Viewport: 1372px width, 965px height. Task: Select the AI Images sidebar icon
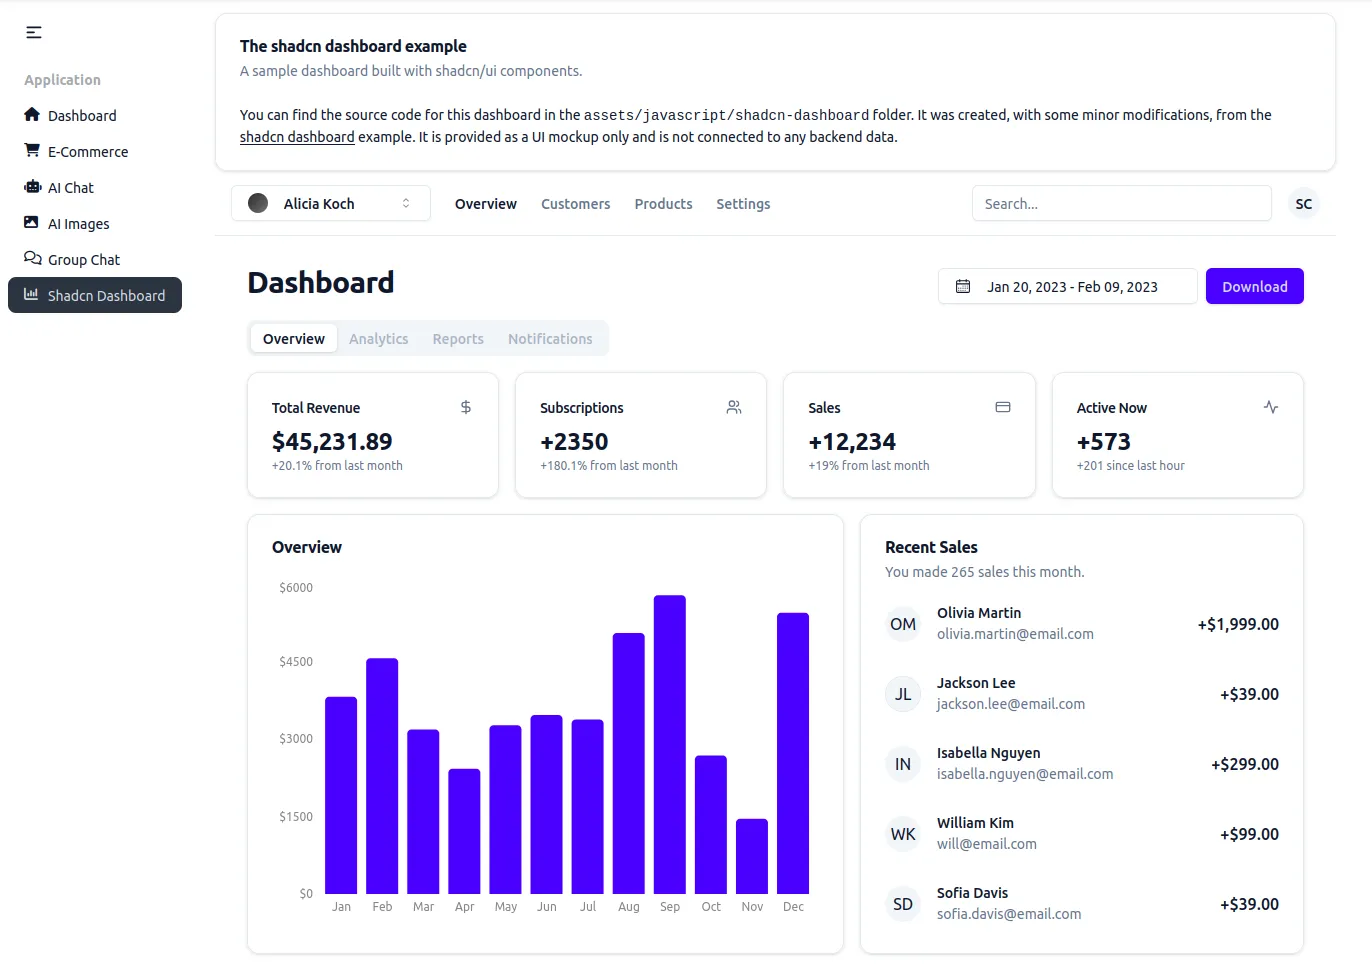31,223
